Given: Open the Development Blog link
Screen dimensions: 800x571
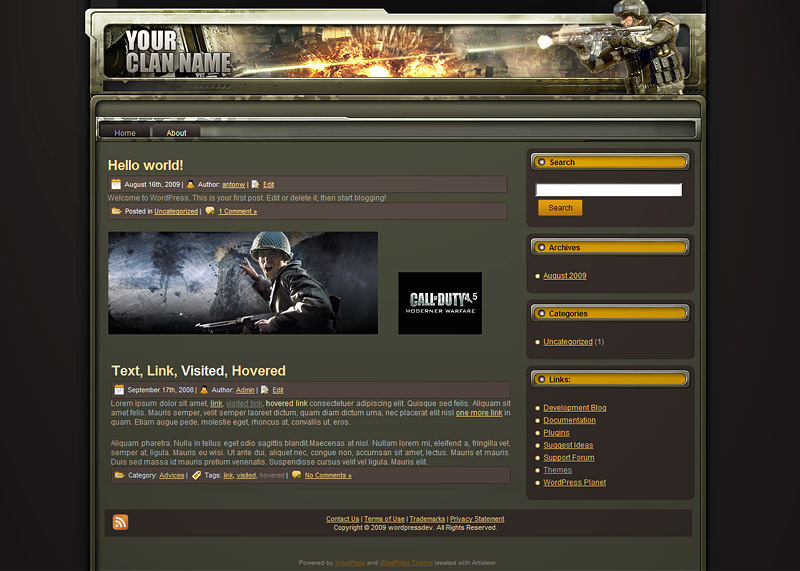Looking at the screenshot, I should 575,408.
